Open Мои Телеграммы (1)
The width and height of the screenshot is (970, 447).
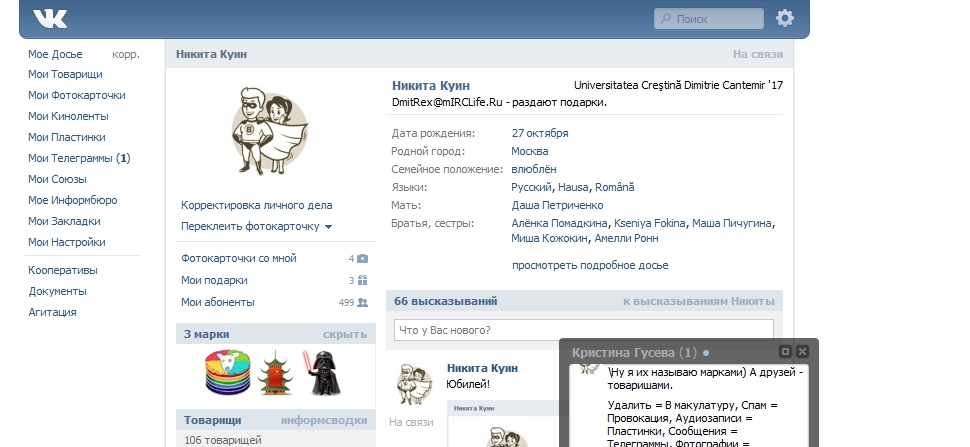(79, 158)
